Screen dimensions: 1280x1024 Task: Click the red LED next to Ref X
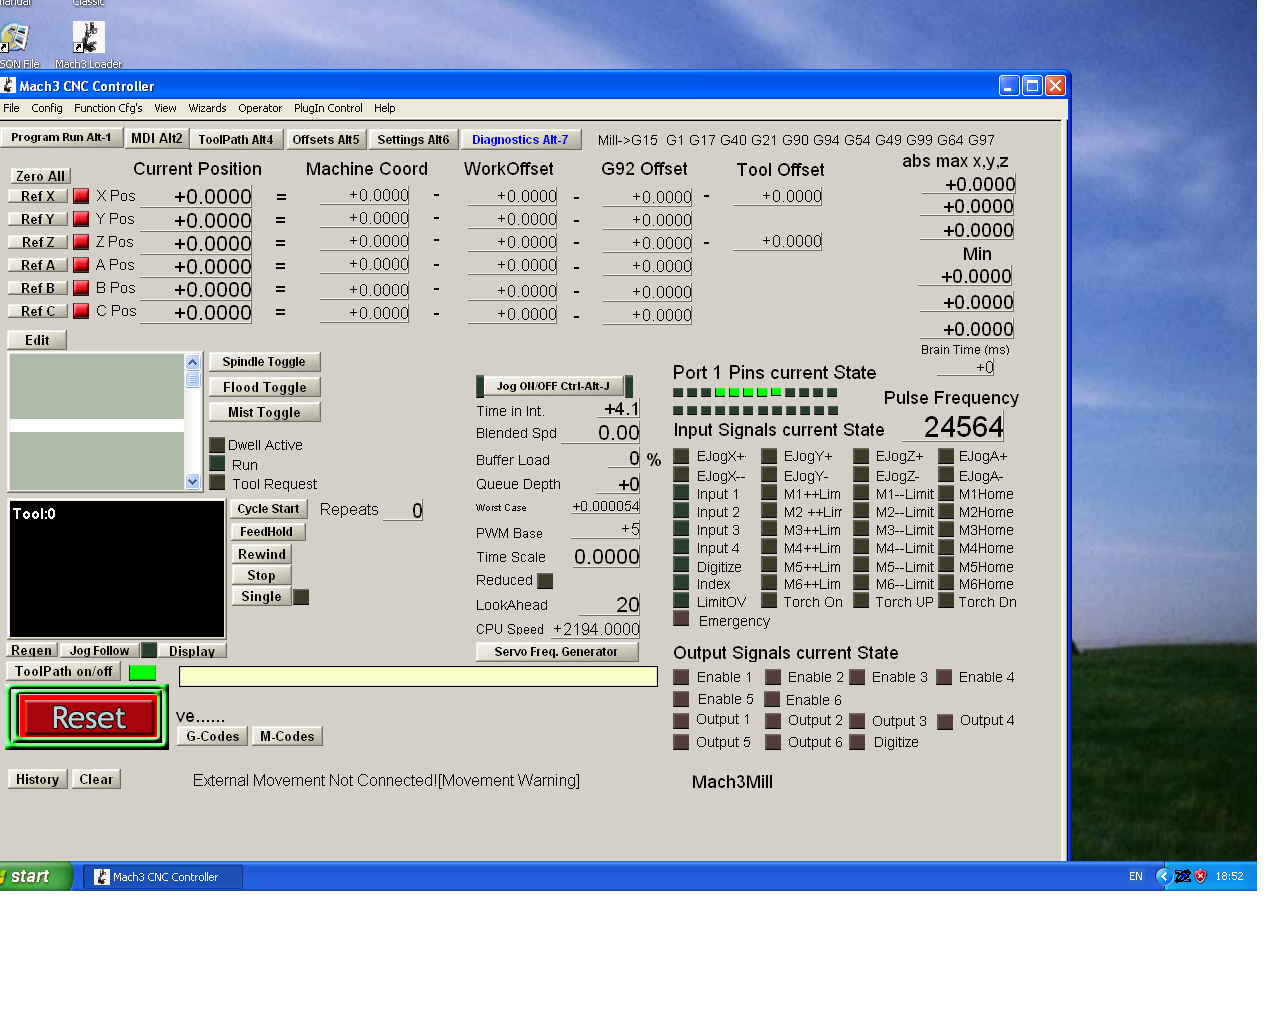click(x=81, y=196)
